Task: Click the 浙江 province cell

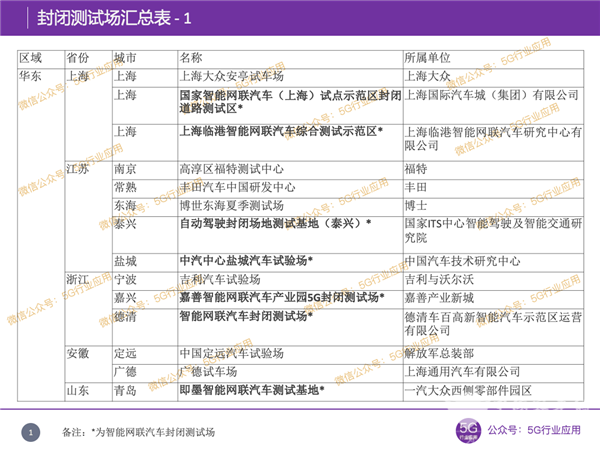Action: pyautogui.click(x=77, y=279)
